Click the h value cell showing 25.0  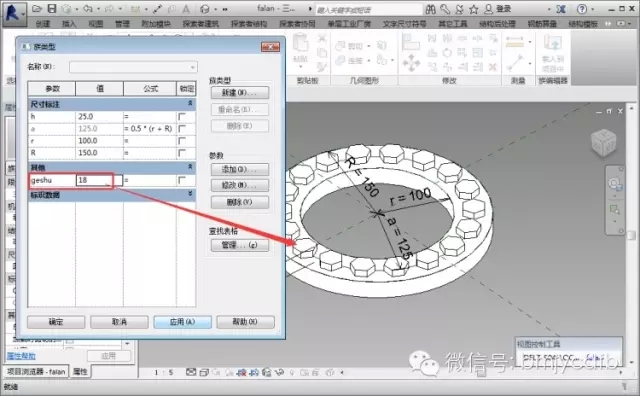[99, 117]
